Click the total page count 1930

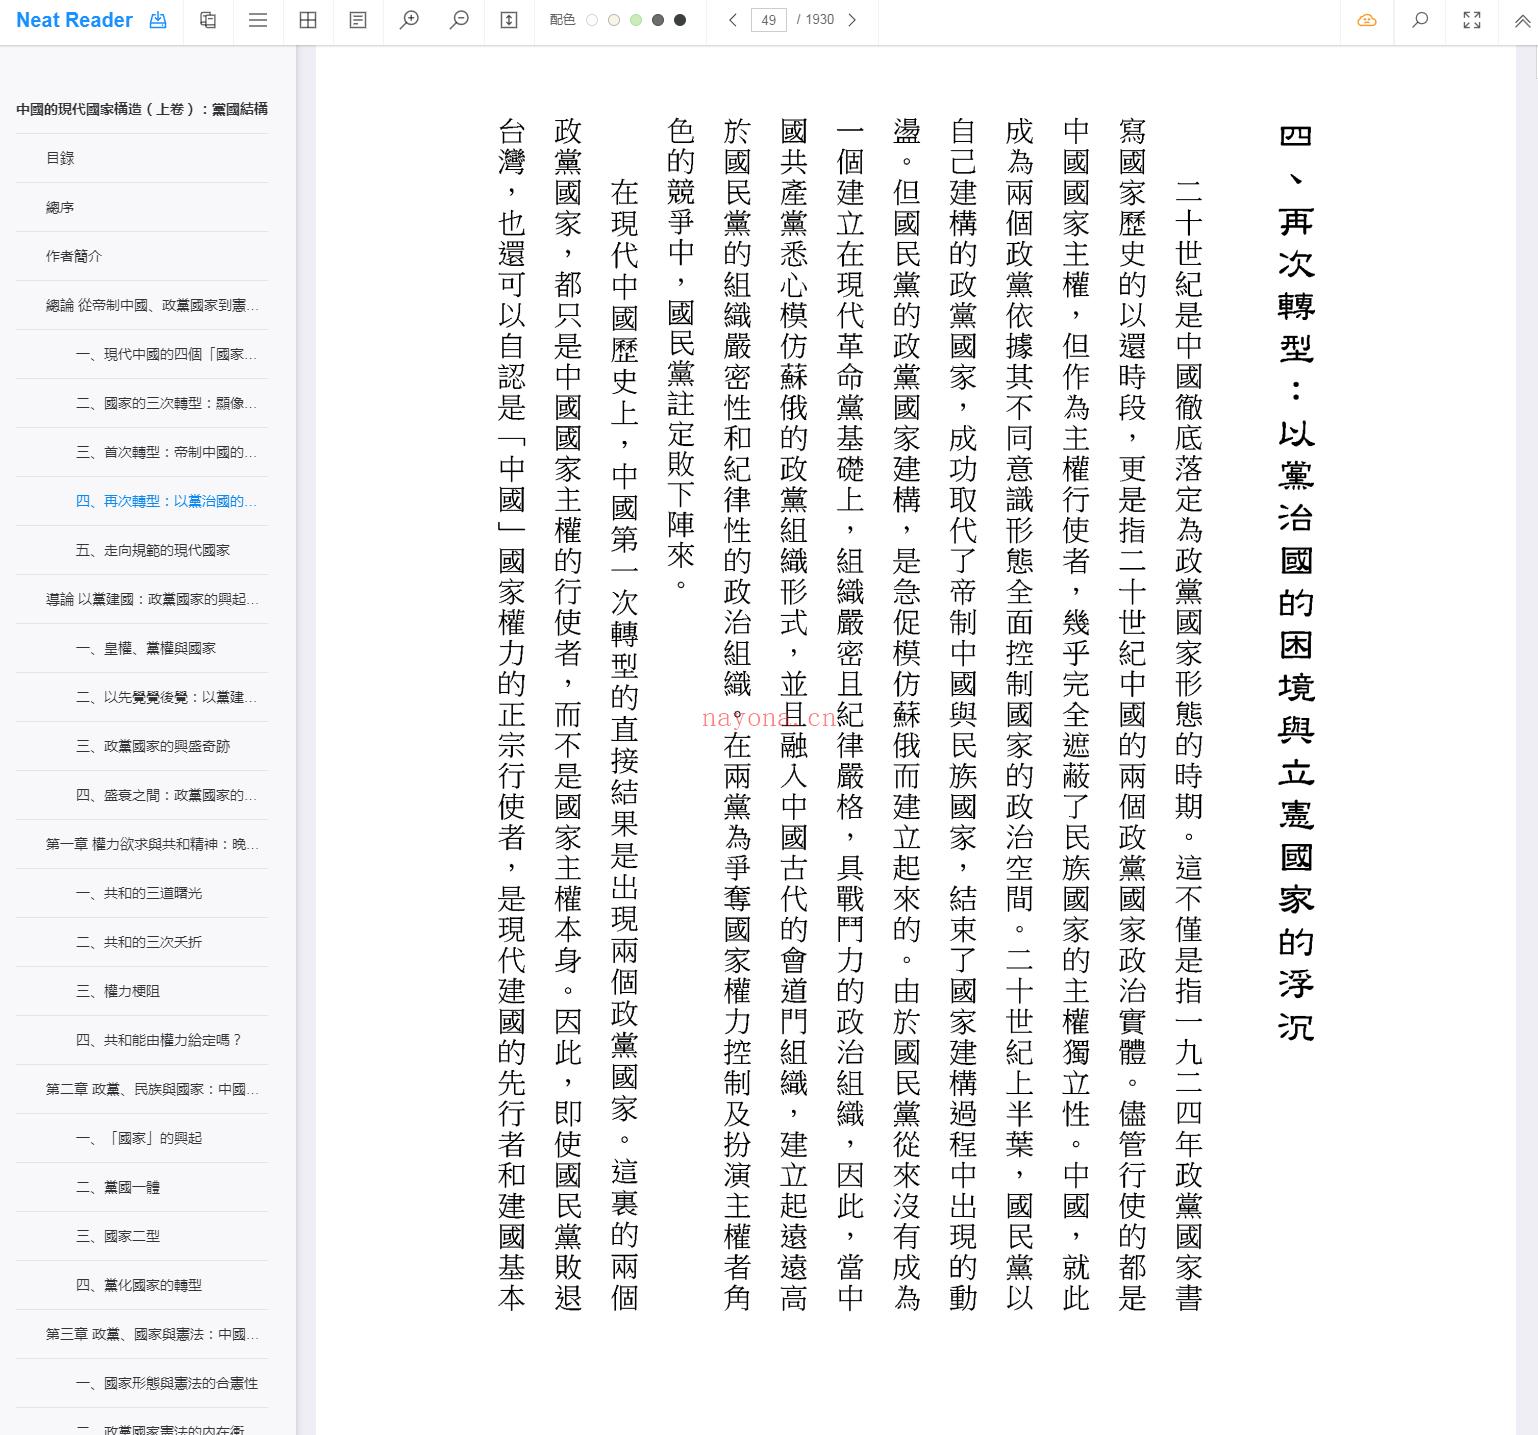[820, 20]
